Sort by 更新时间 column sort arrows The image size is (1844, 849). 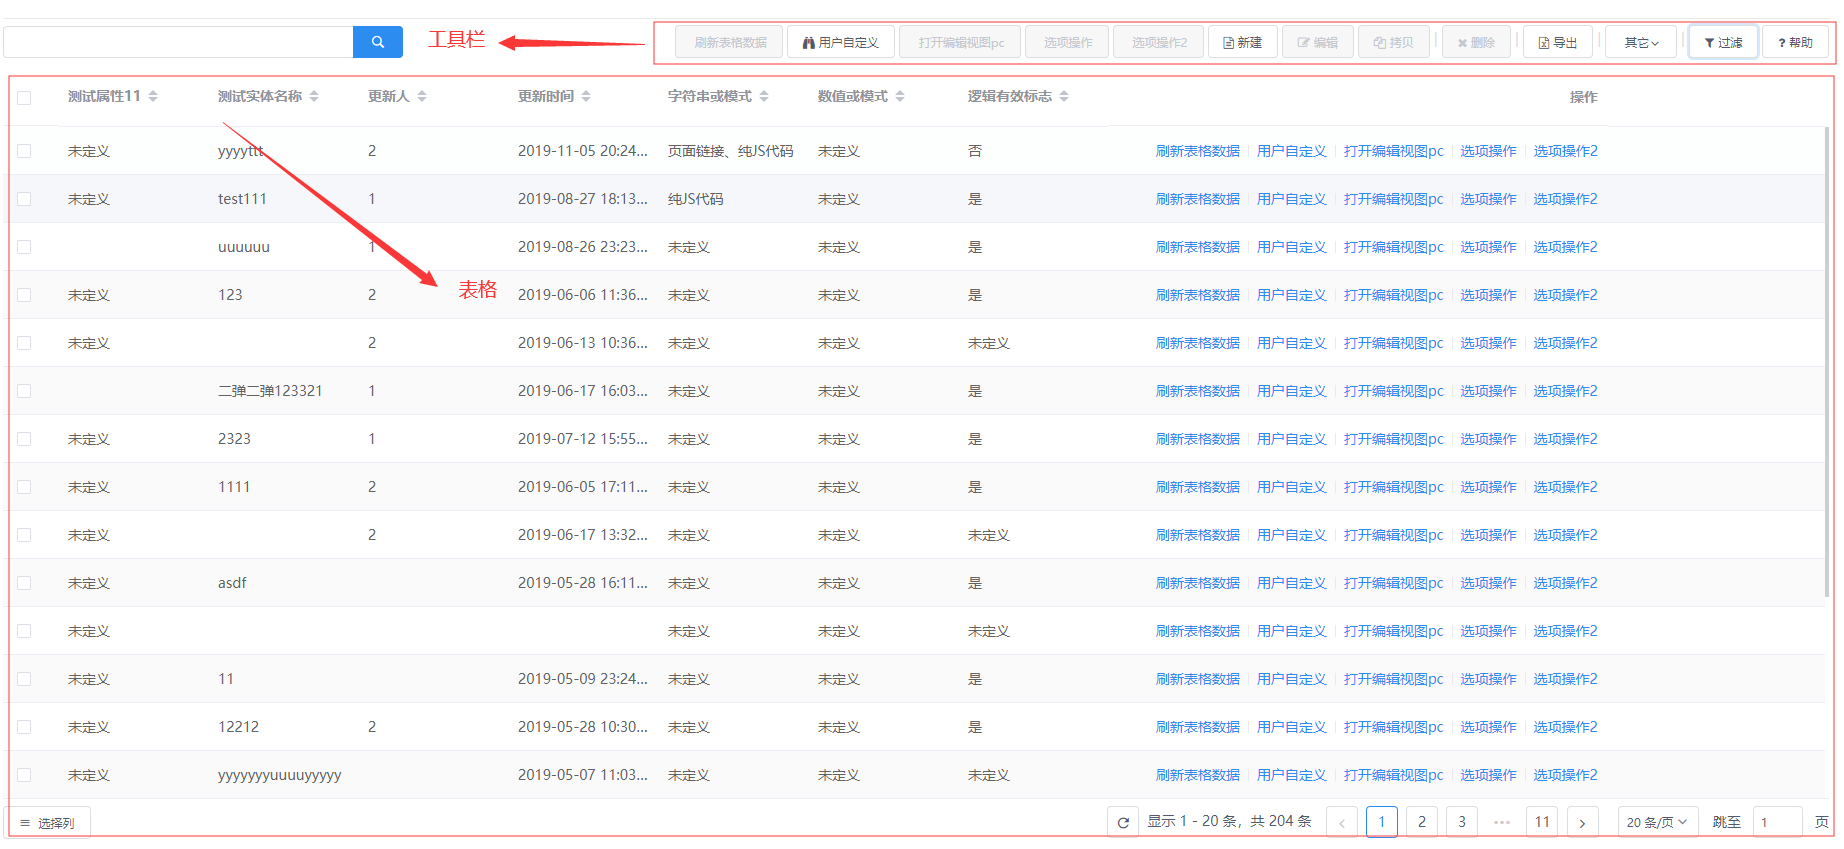pyautogui.click(x=586, y=96)
